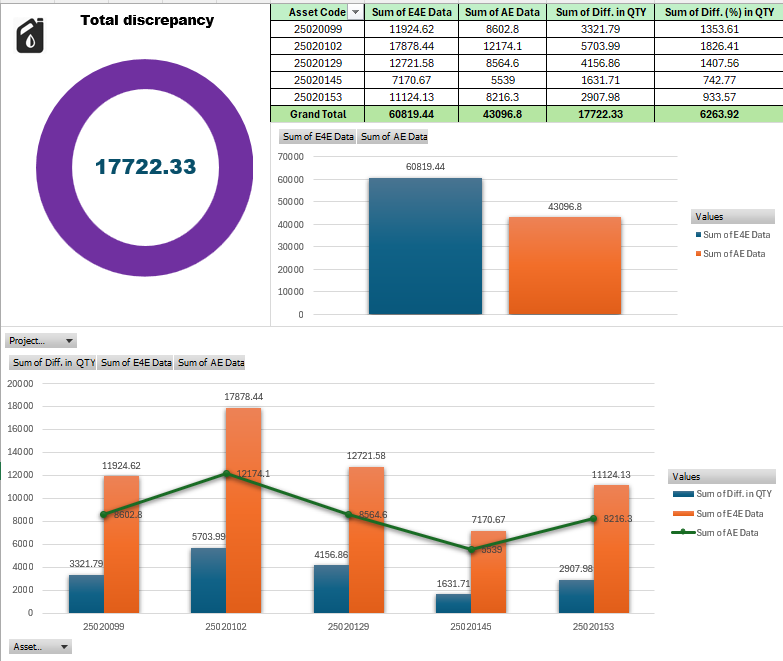Select cell with value 17878.44 in the table
This screenshot has width=783, height=661.
pyautogui.click(x=411, y=46)
